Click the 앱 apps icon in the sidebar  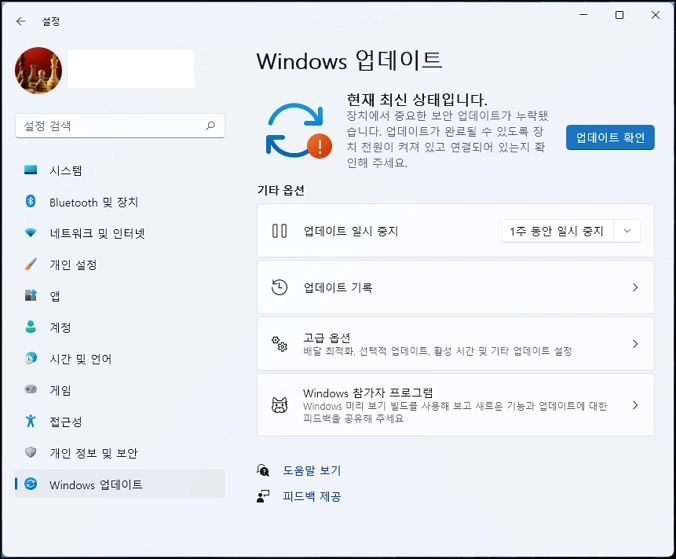pyautogui.click(x=31, y=295)
